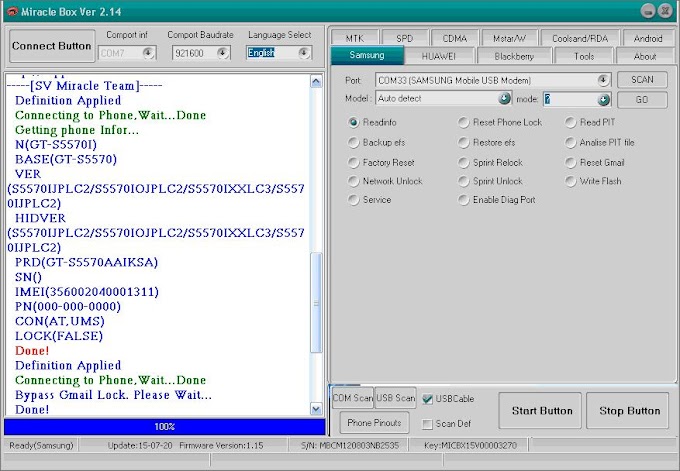Switch to the HUAWEI tab

click(439, 56)
